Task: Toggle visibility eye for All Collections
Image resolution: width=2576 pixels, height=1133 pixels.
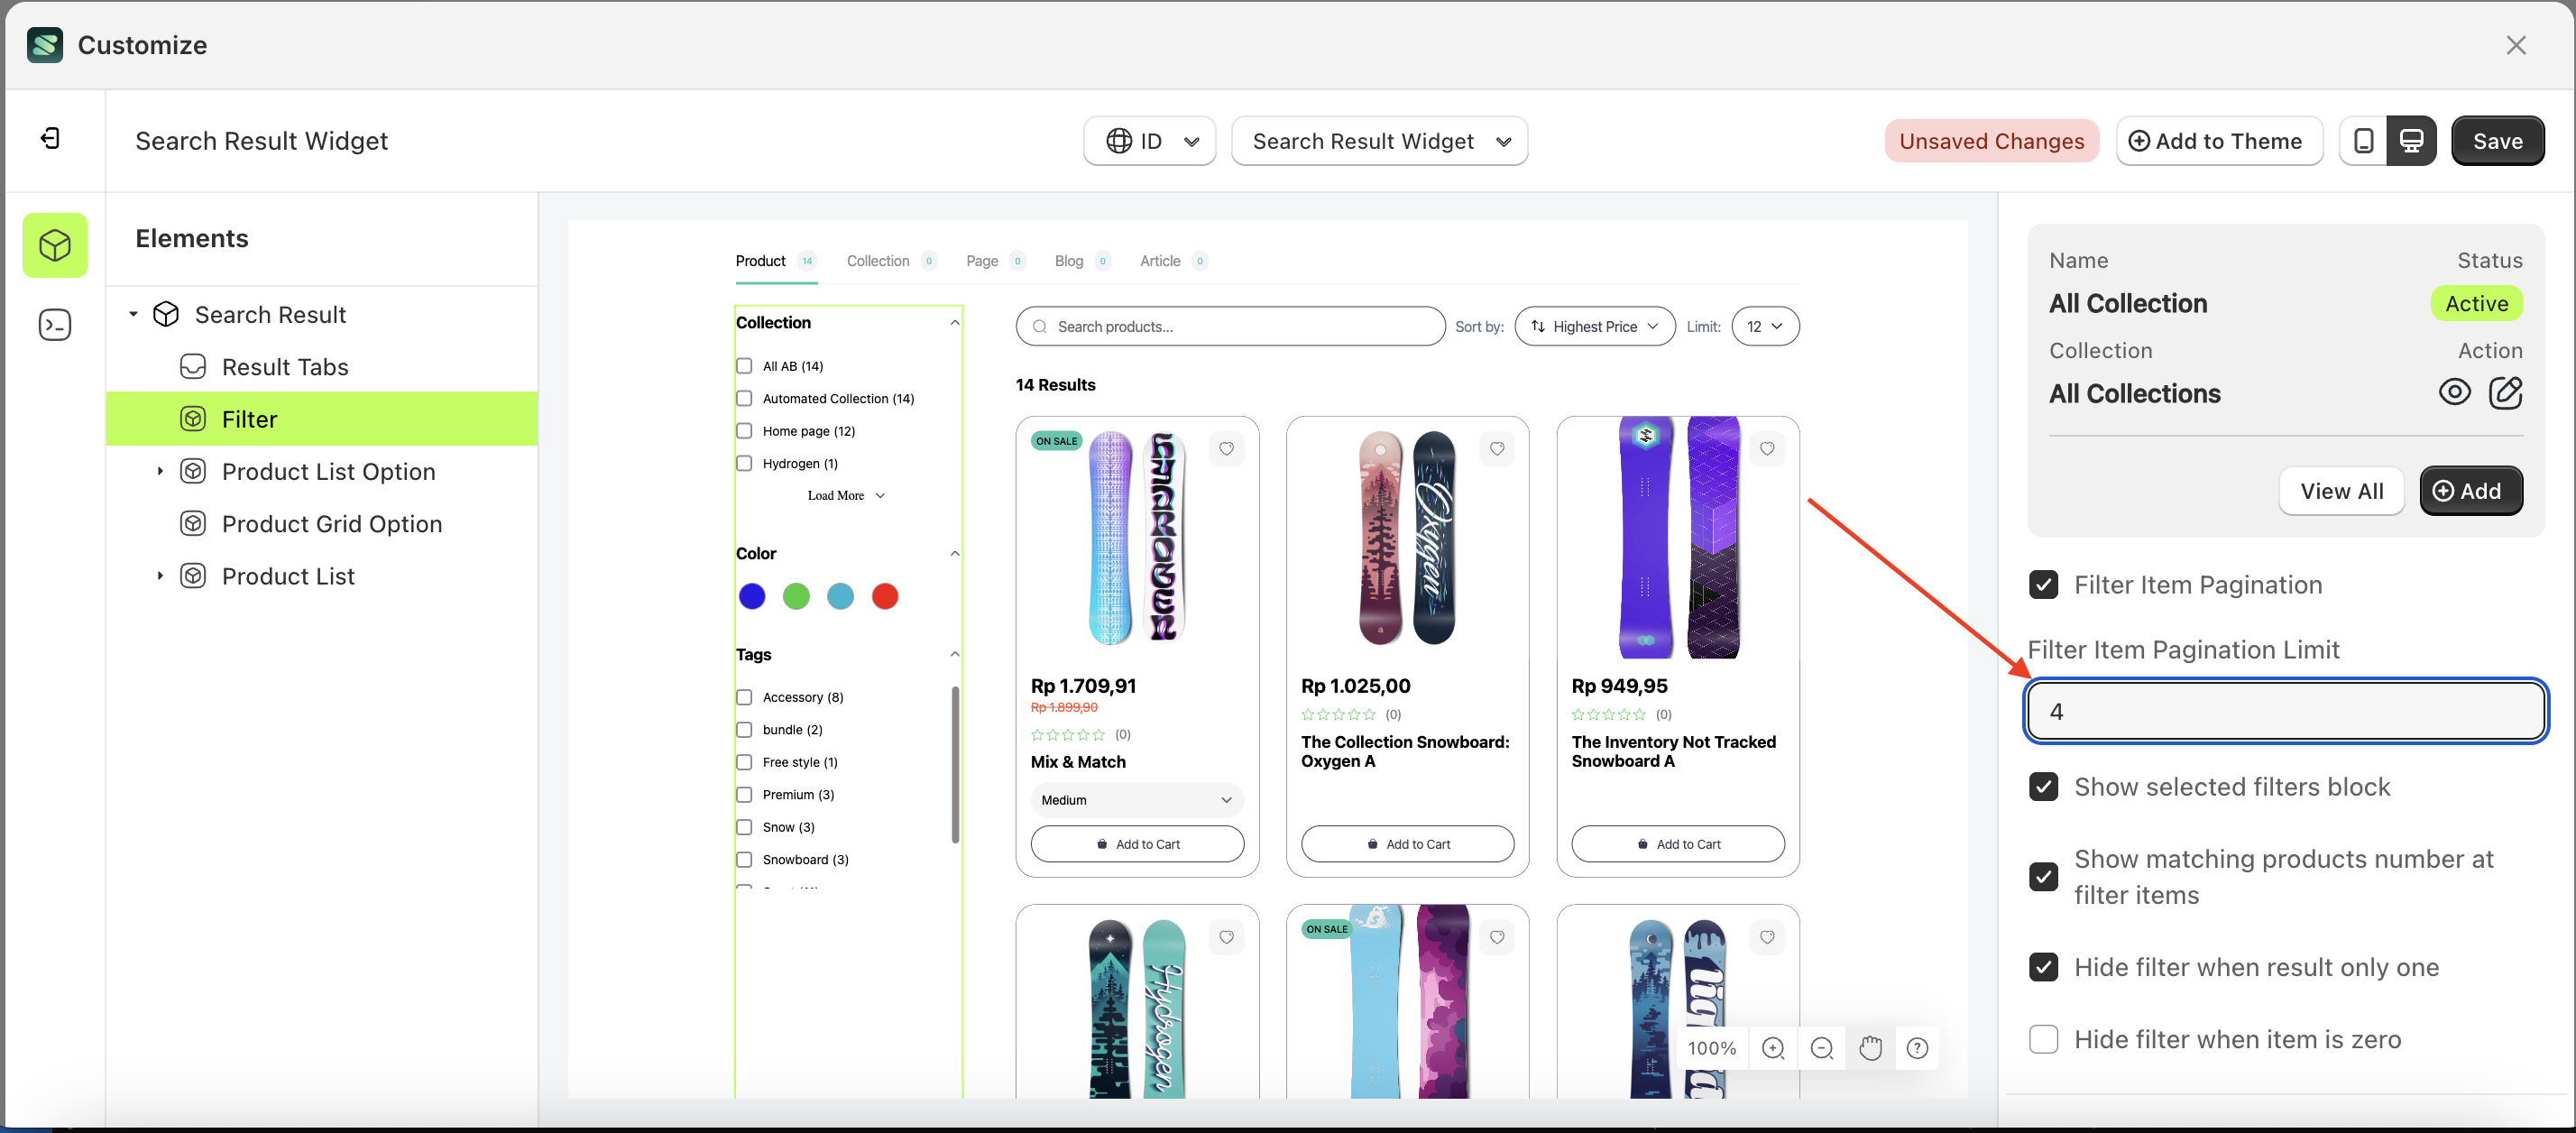Action: coord(2453,392)
